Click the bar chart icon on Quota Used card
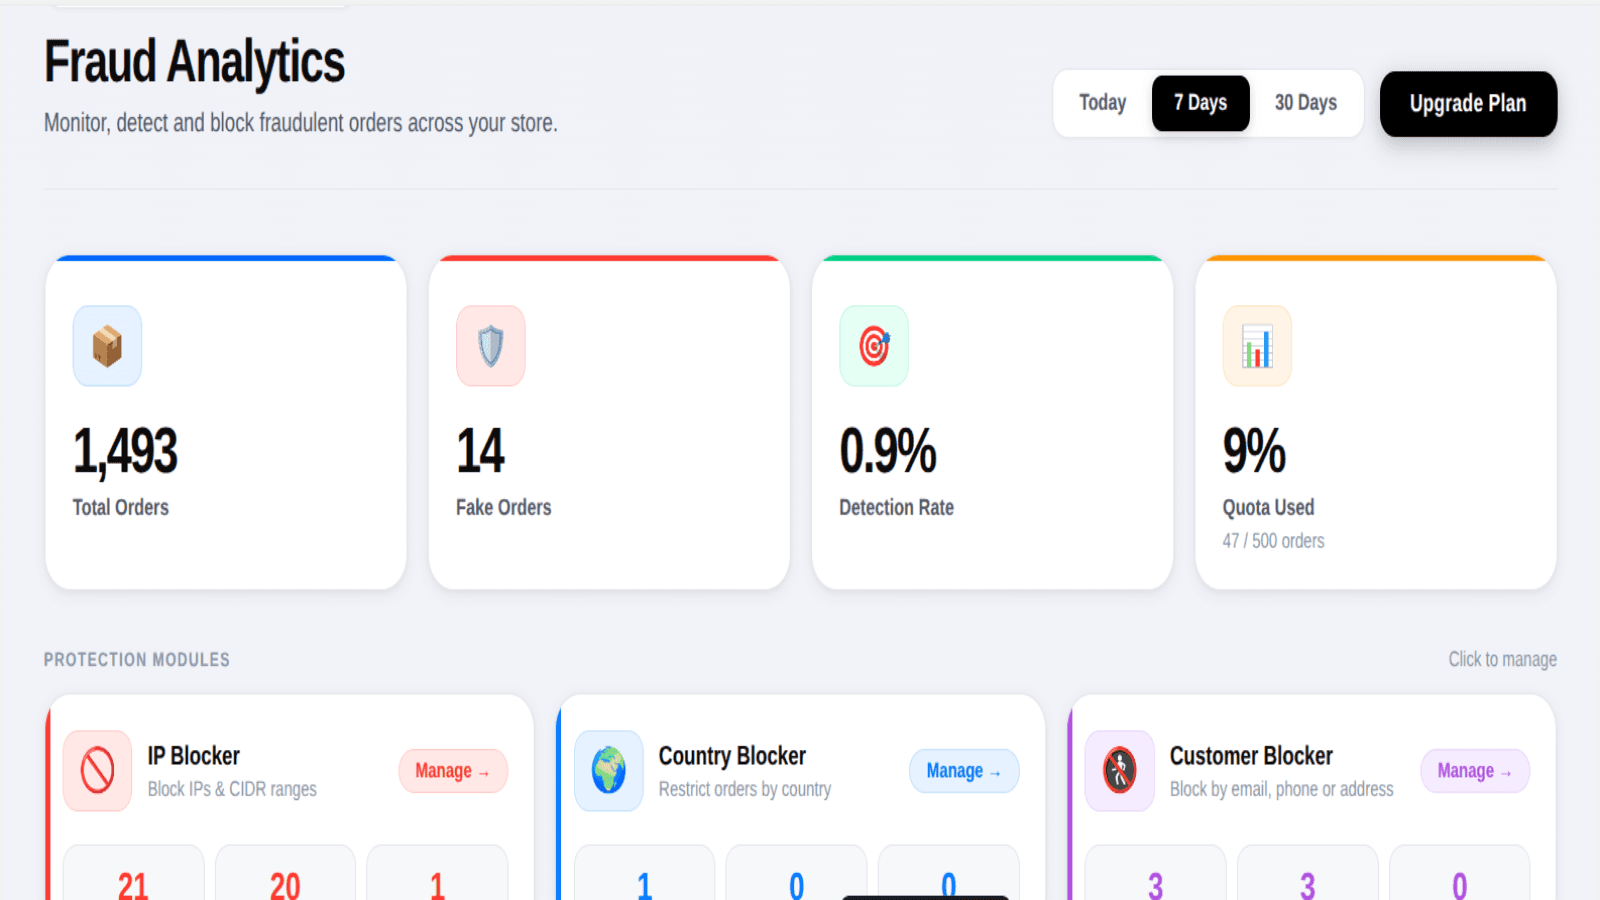The image size is (1600, 900). click(1257, 346)
